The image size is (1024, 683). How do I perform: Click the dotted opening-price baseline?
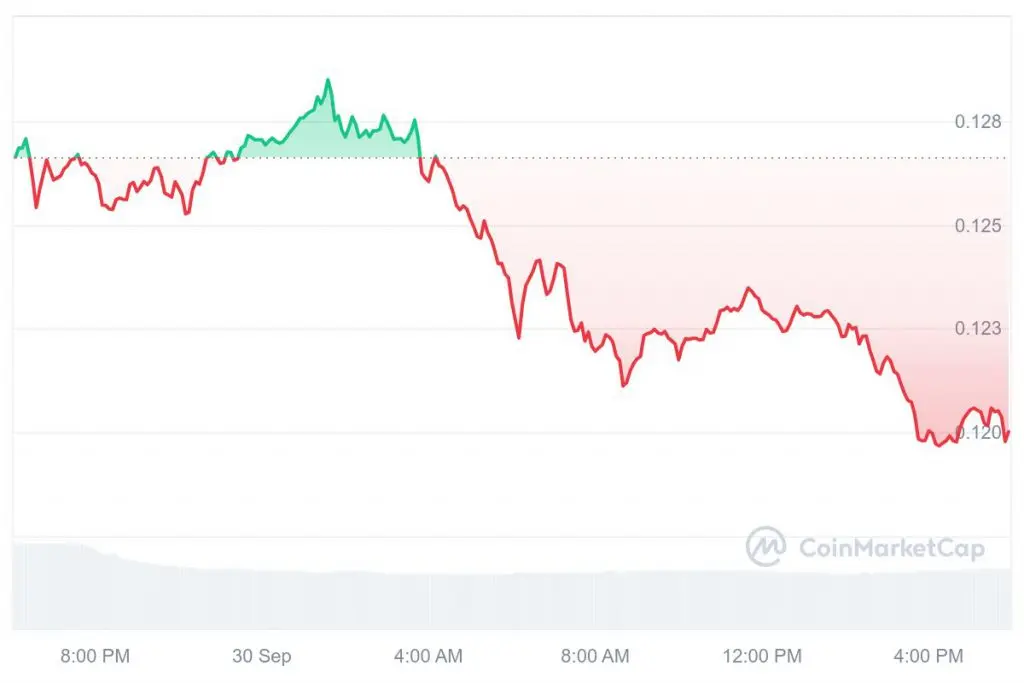[x=509, y=158]
